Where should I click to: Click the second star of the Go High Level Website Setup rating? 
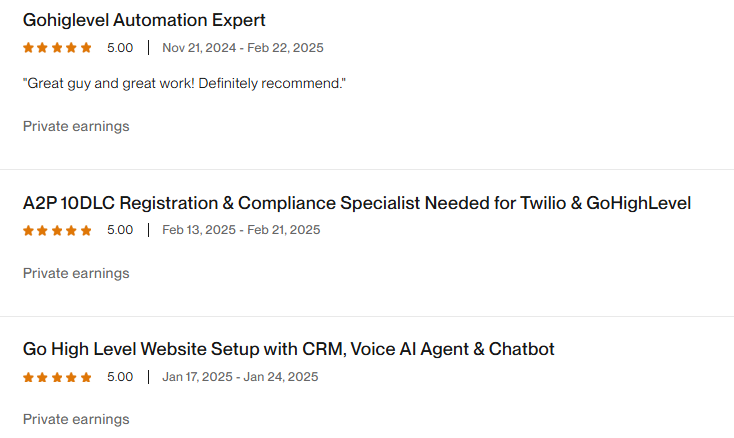(x=43, y=377)
